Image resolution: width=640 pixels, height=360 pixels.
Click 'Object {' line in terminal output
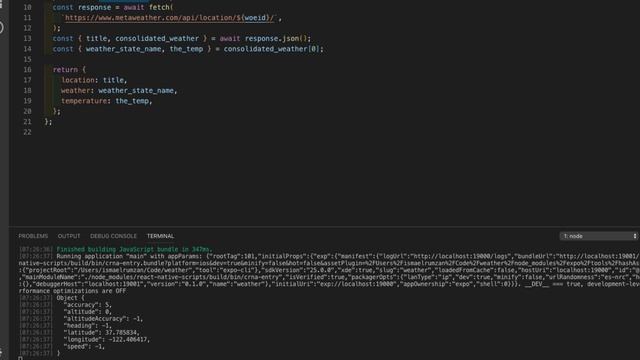[70, 298]
